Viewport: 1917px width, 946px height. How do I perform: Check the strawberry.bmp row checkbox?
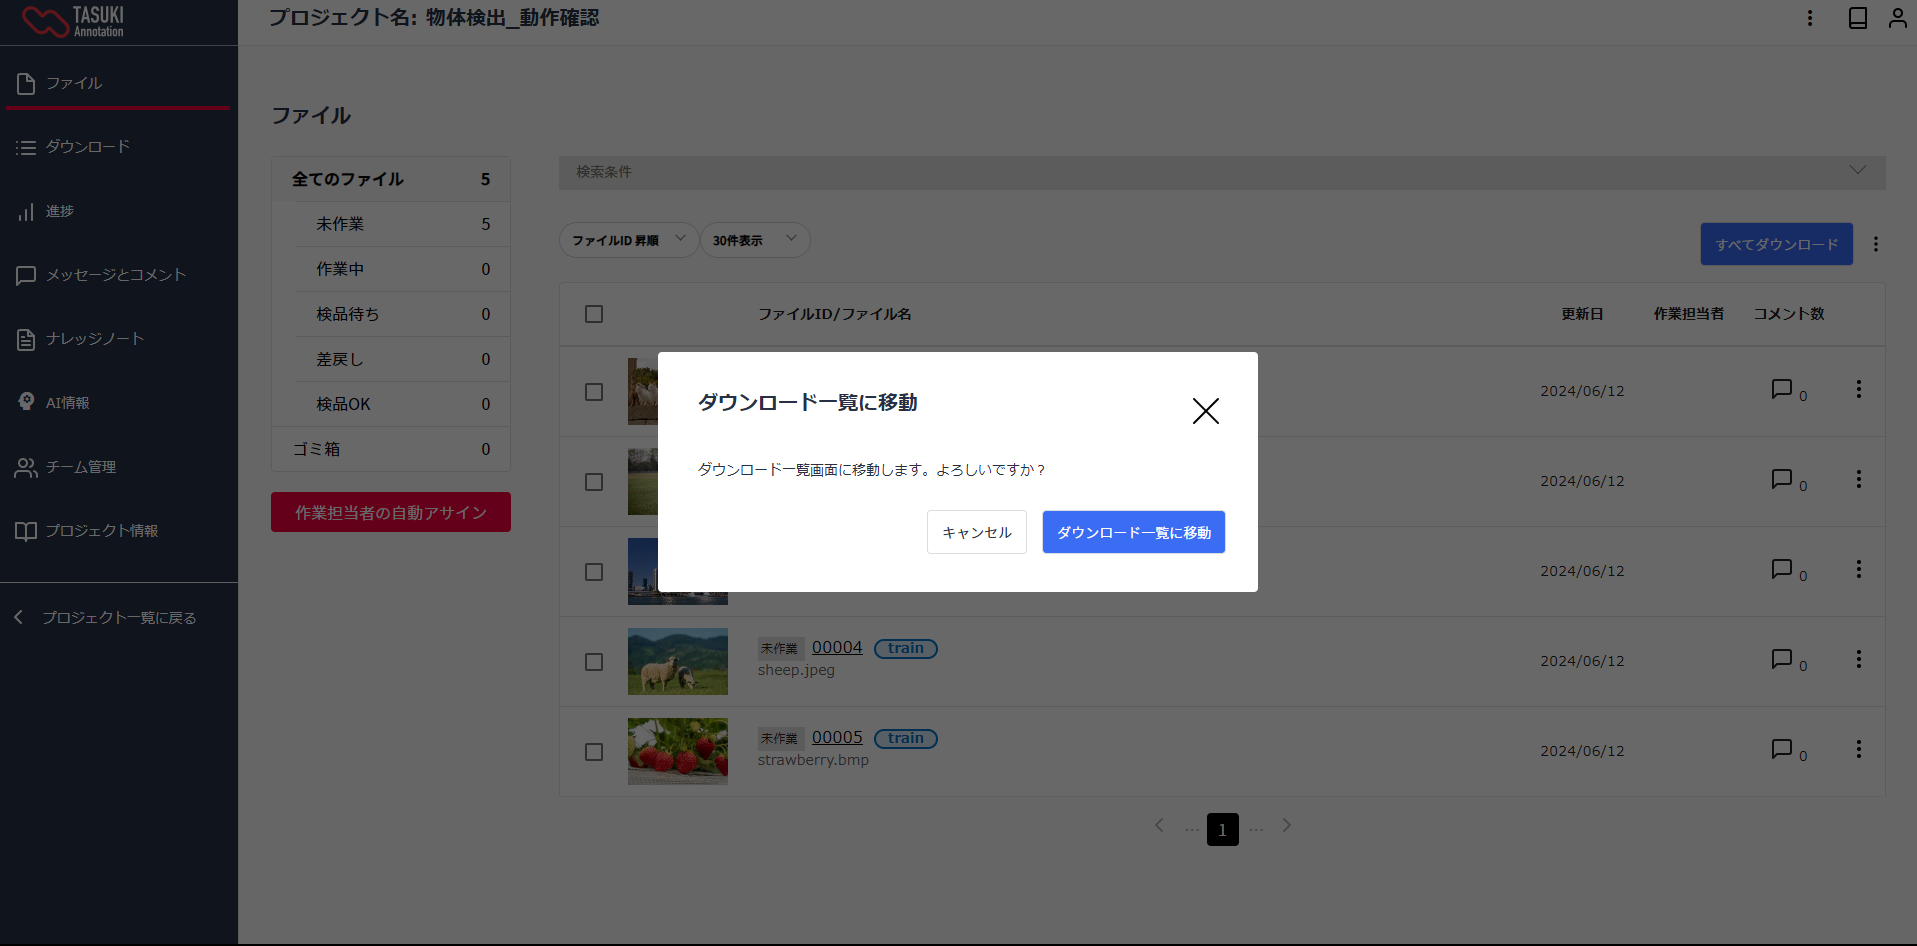click(594, 752)
